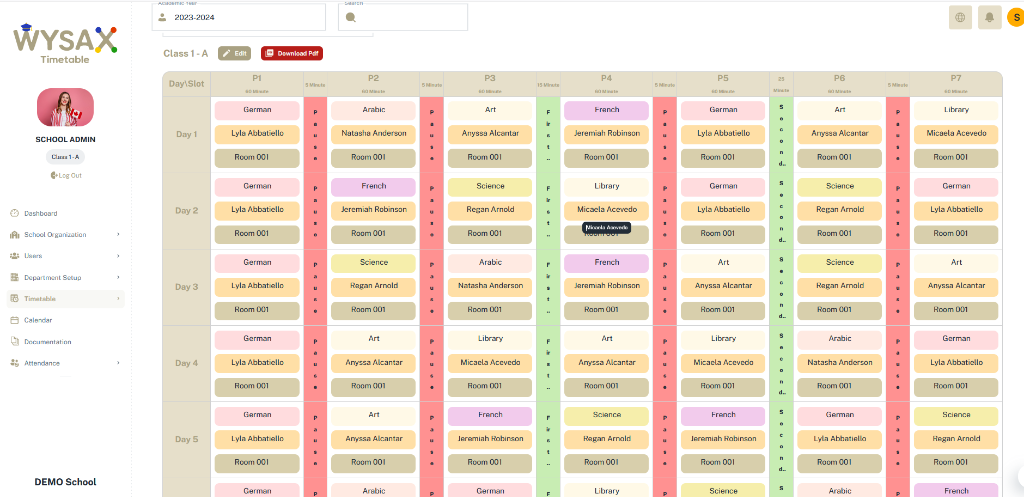This screenshot has height=497, width=1024.
Task: Click in the Search input field
Action: point(403,17)
